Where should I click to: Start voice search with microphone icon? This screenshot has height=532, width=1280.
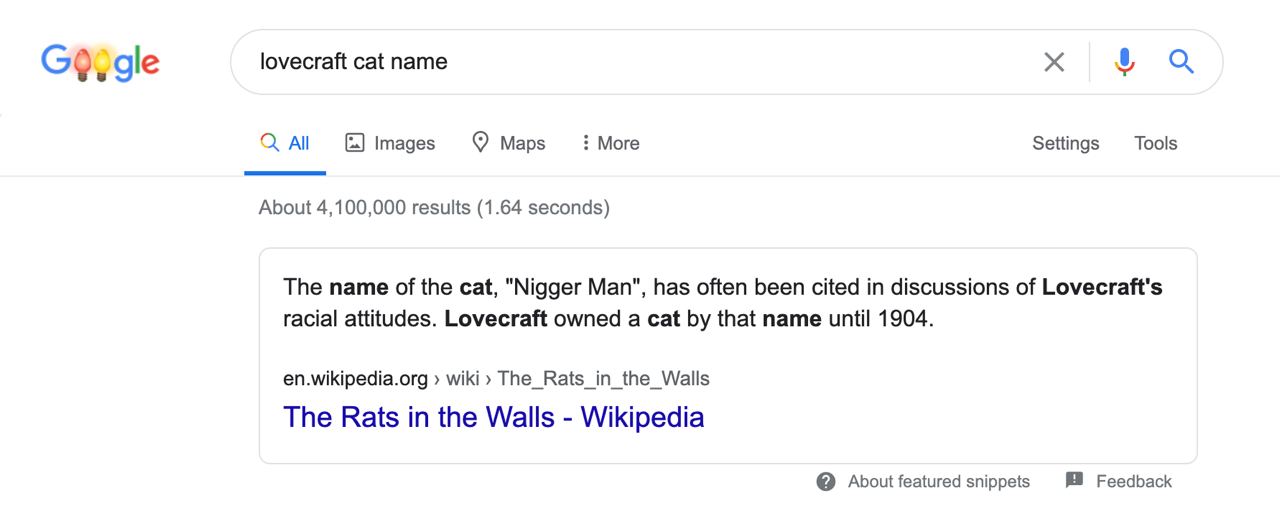[1125, 62]
